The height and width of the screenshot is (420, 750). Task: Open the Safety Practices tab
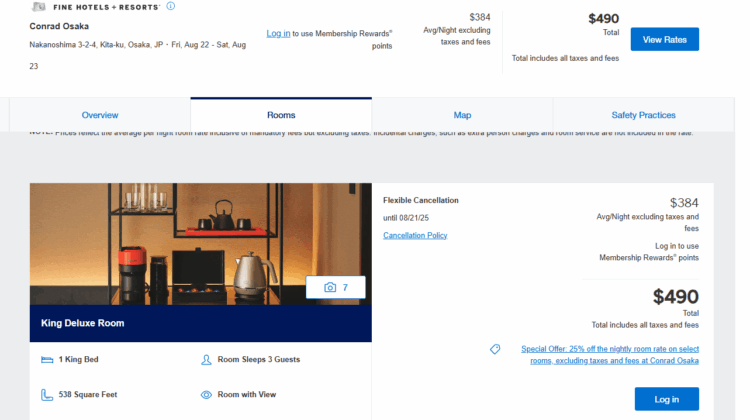click(x=643, y=115)
